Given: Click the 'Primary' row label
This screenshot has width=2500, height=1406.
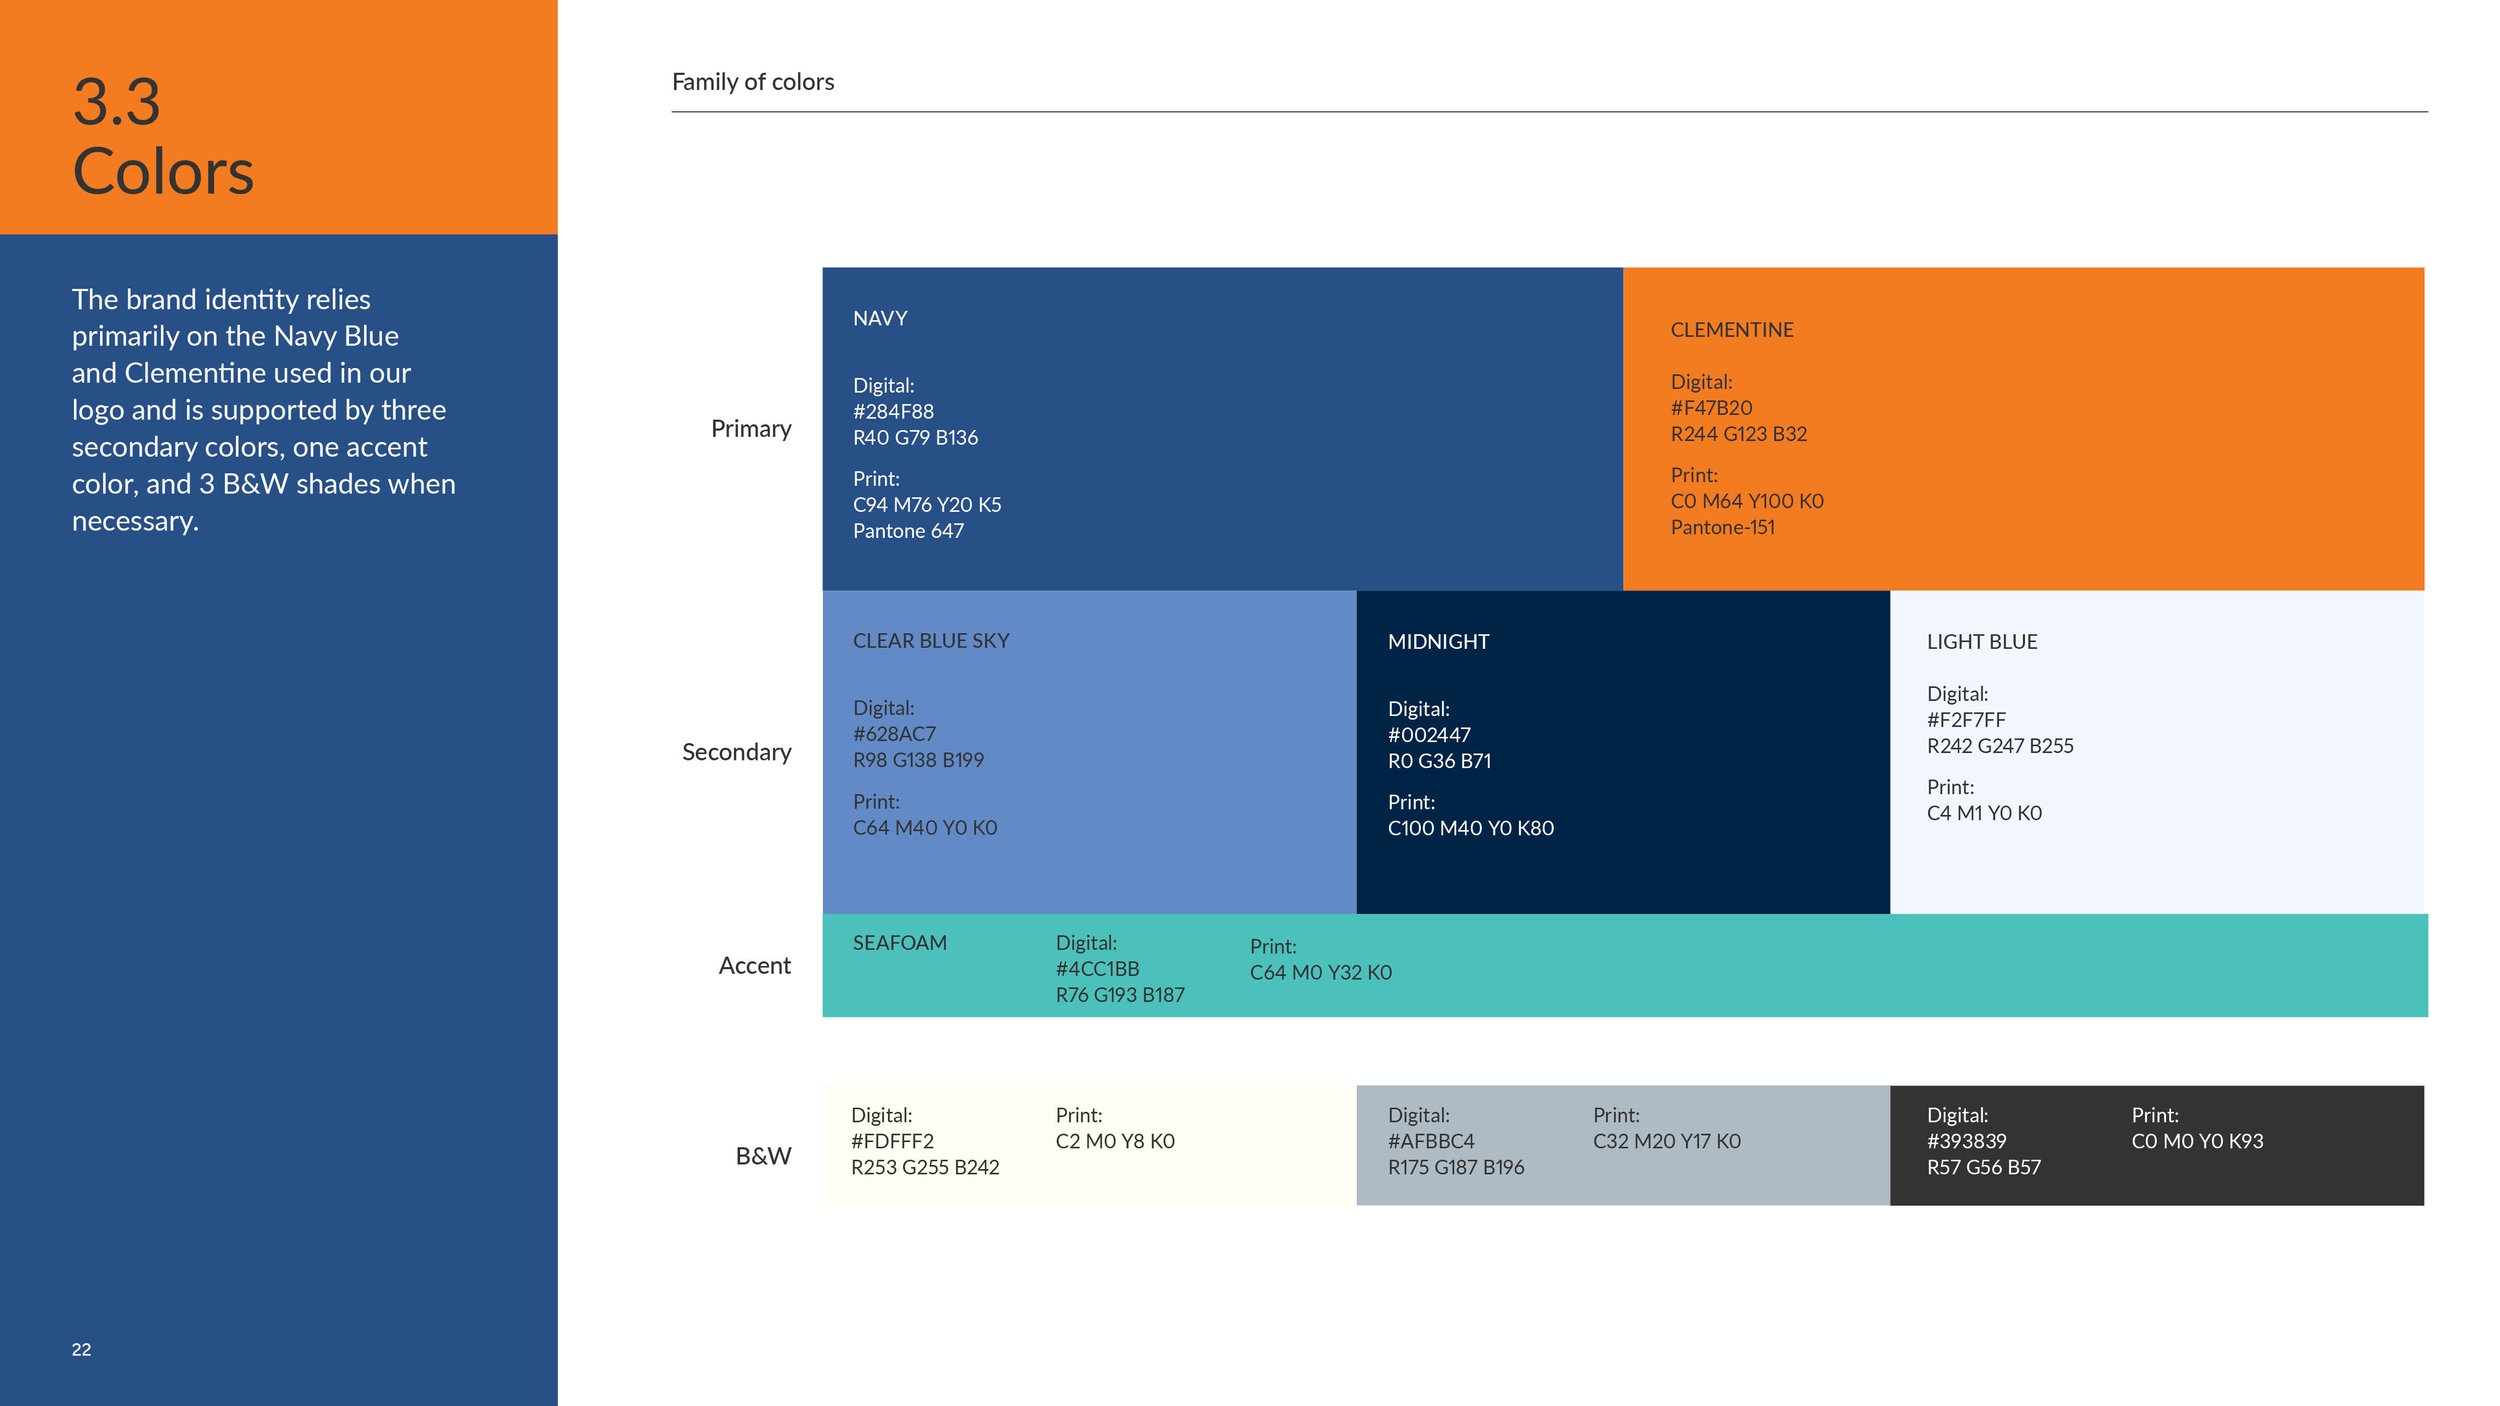Looking at the screenshot, I should 751,429.
